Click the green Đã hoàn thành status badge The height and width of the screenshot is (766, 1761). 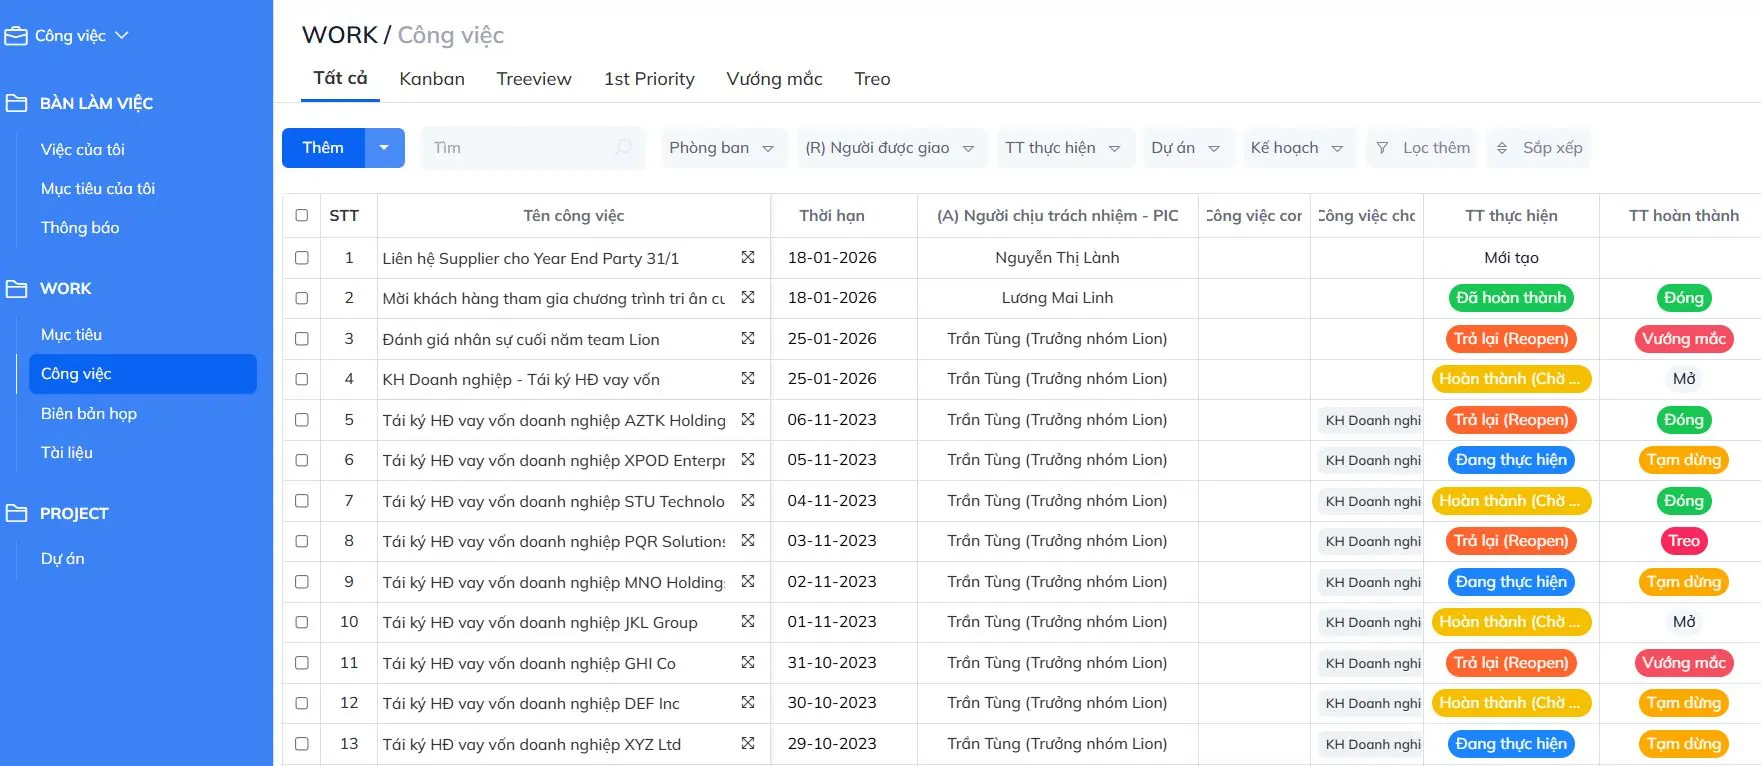click(1510, 298)
